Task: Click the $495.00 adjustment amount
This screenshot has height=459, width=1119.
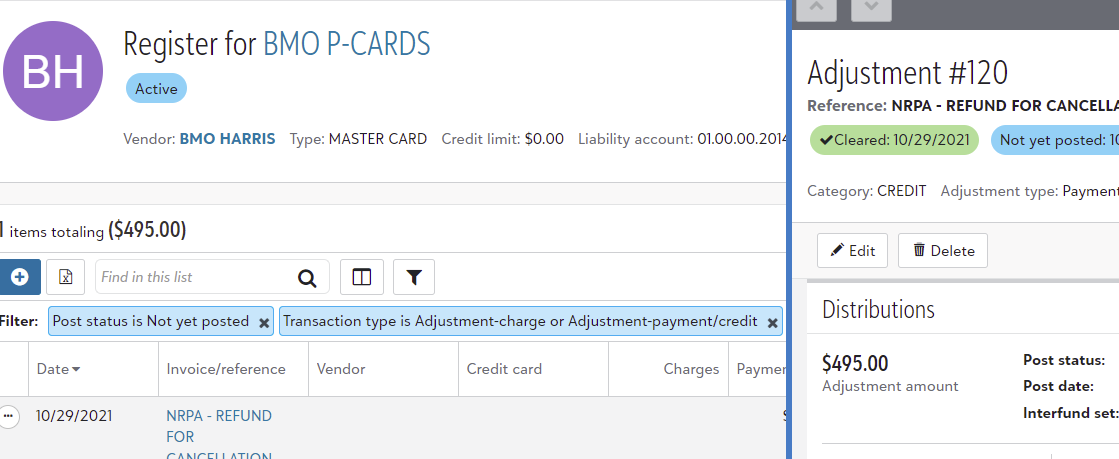Action: (855, 363)
